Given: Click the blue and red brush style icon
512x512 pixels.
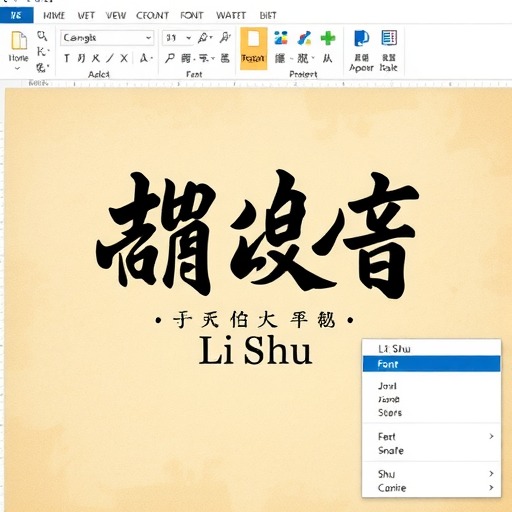Looking at the screenshot, I should [304, 38].
